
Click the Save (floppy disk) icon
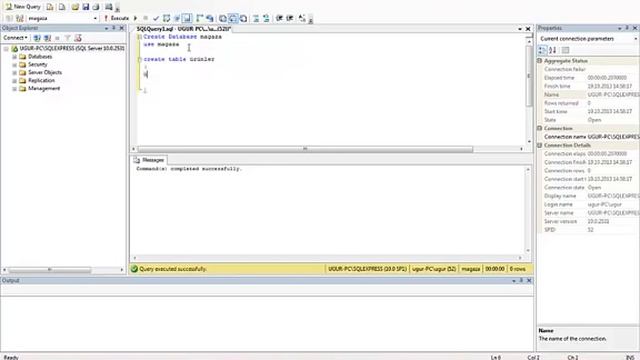(85, 7)
